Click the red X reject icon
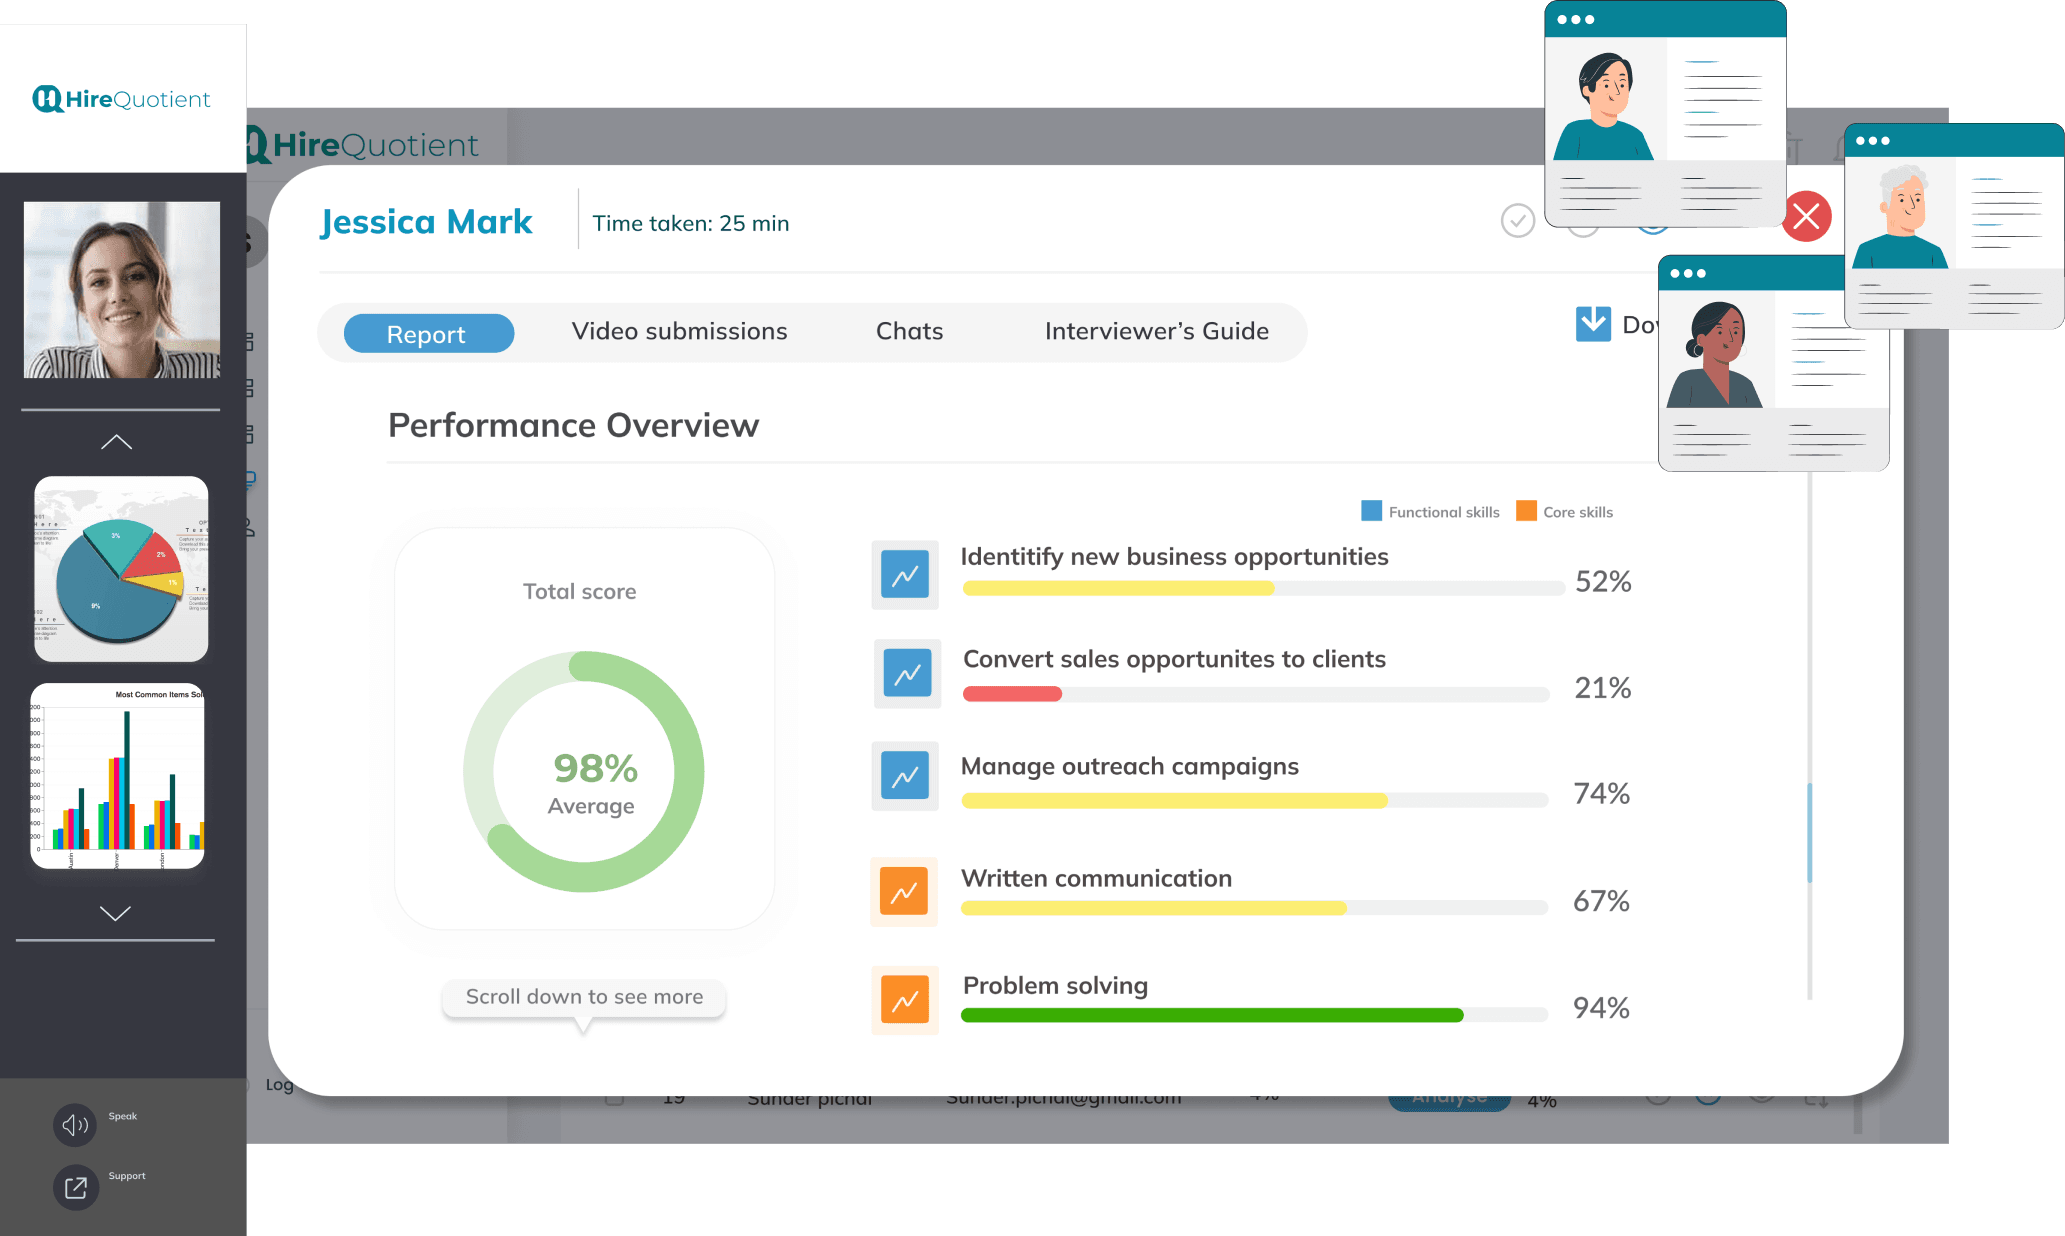The width and height of the screenshot is (2065, 1236). click(x=1806, y=216)
